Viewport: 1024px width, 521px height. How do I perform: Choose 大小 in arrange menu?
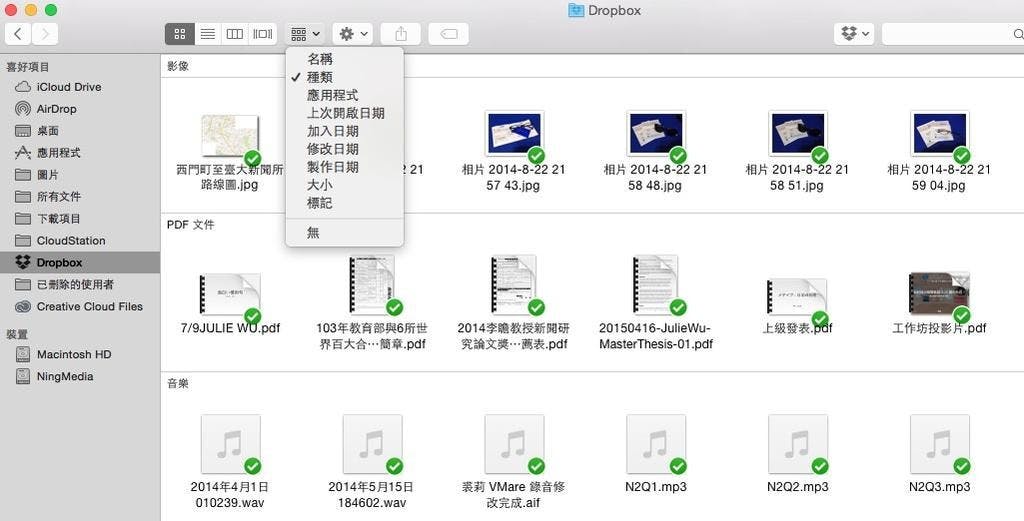[x=345, y=185]
